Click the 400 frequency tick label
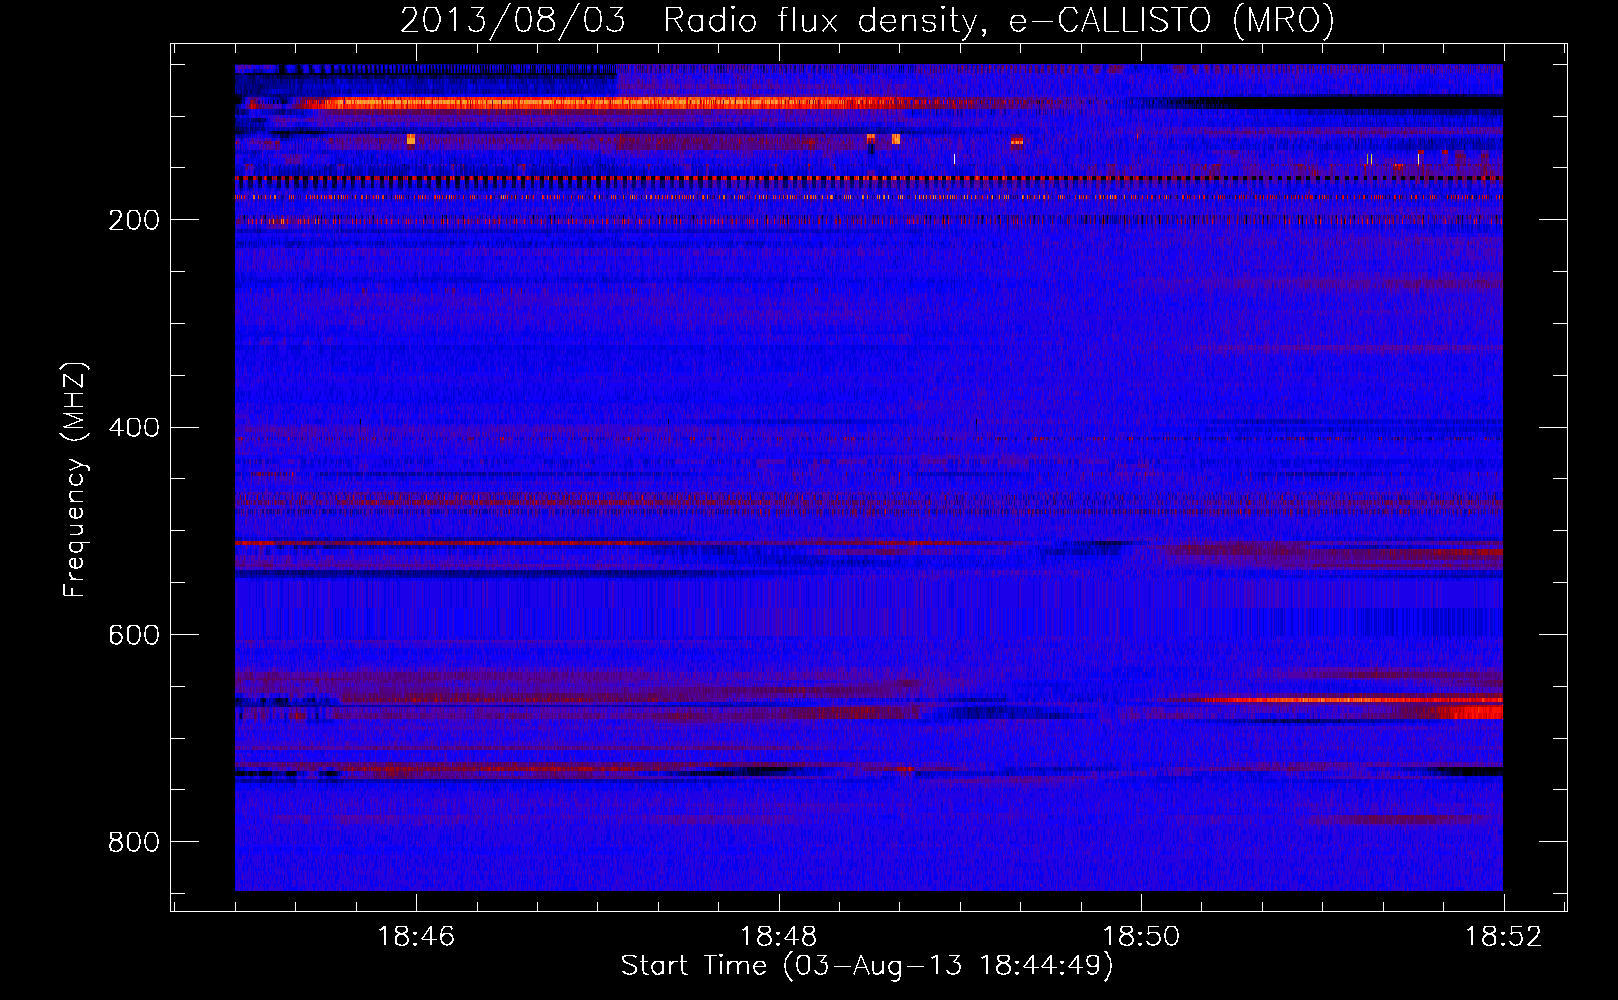 coord(134,428)
